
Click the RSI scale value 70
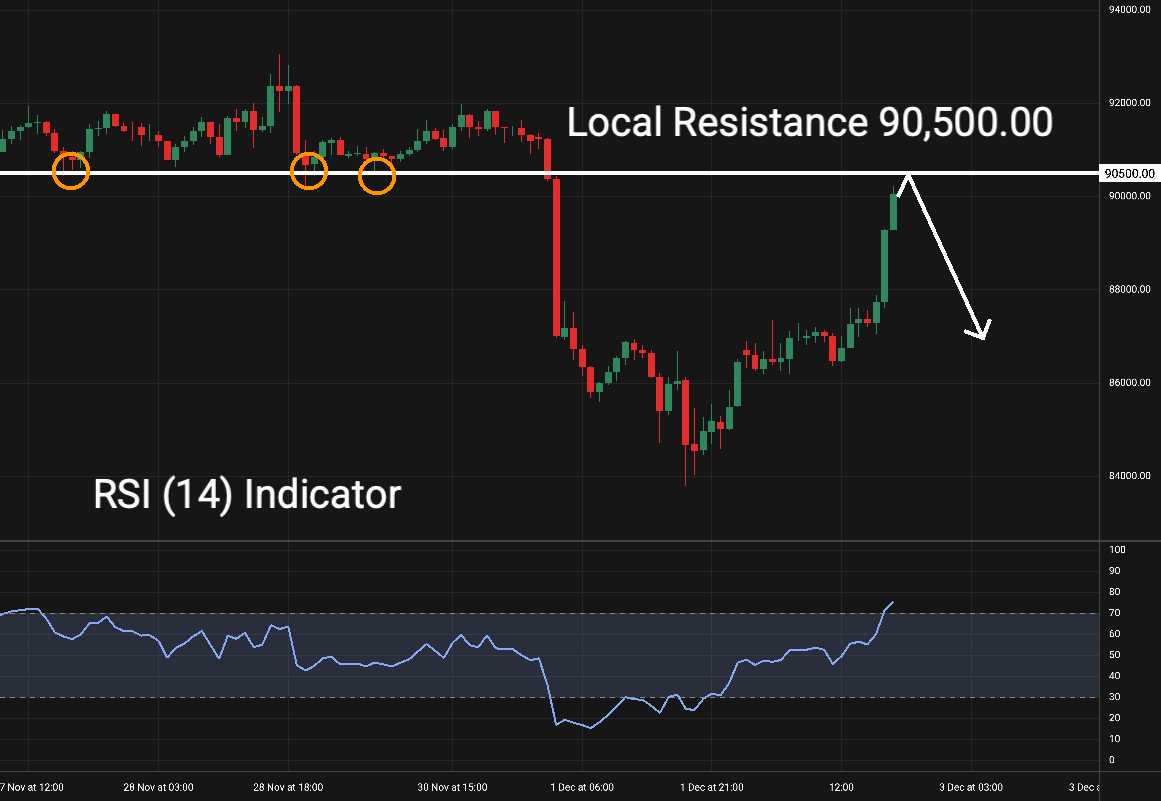click(x=1115, y=613)
